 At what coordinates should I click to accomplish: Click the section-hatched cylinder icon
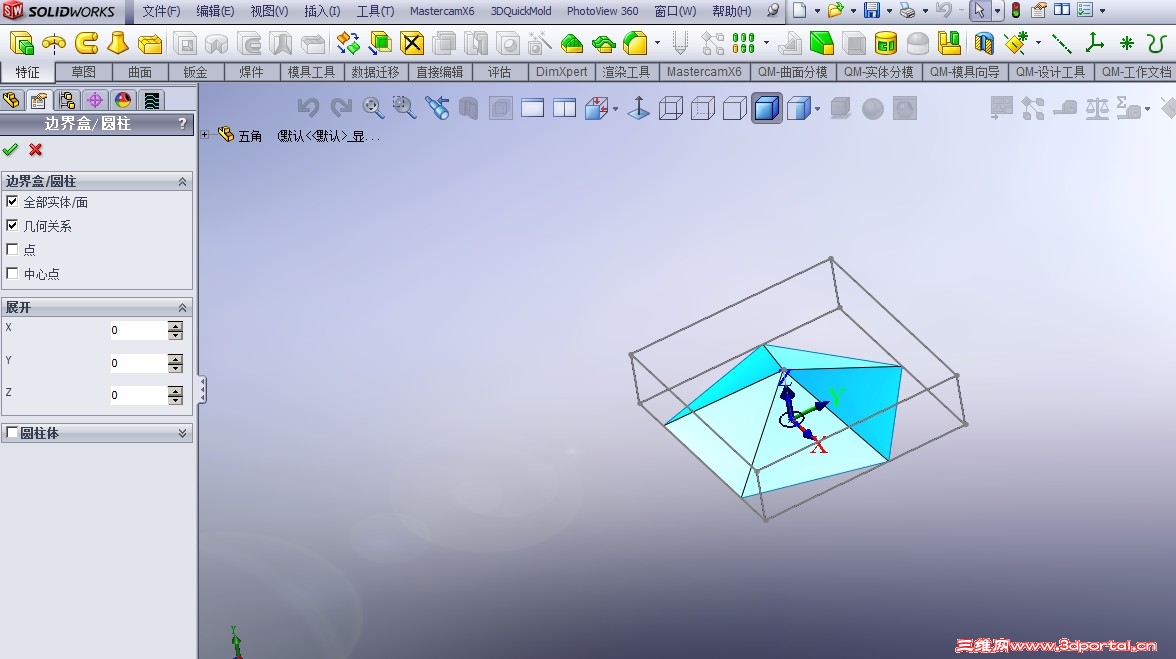[x=984, y=43]
